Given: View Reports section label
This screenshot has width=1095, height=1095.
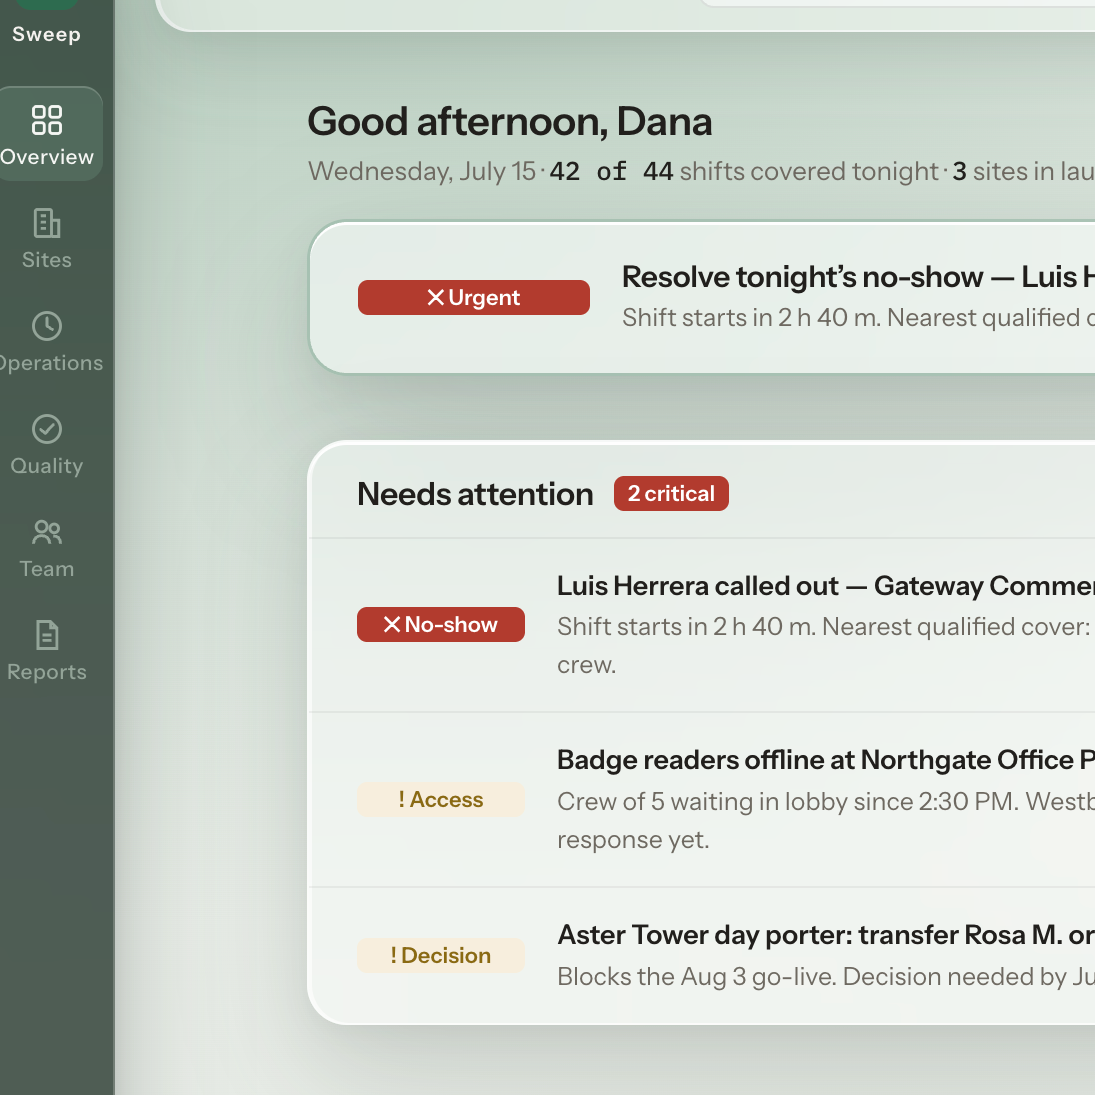Looking at the screenshot, I should pos(47,672).
